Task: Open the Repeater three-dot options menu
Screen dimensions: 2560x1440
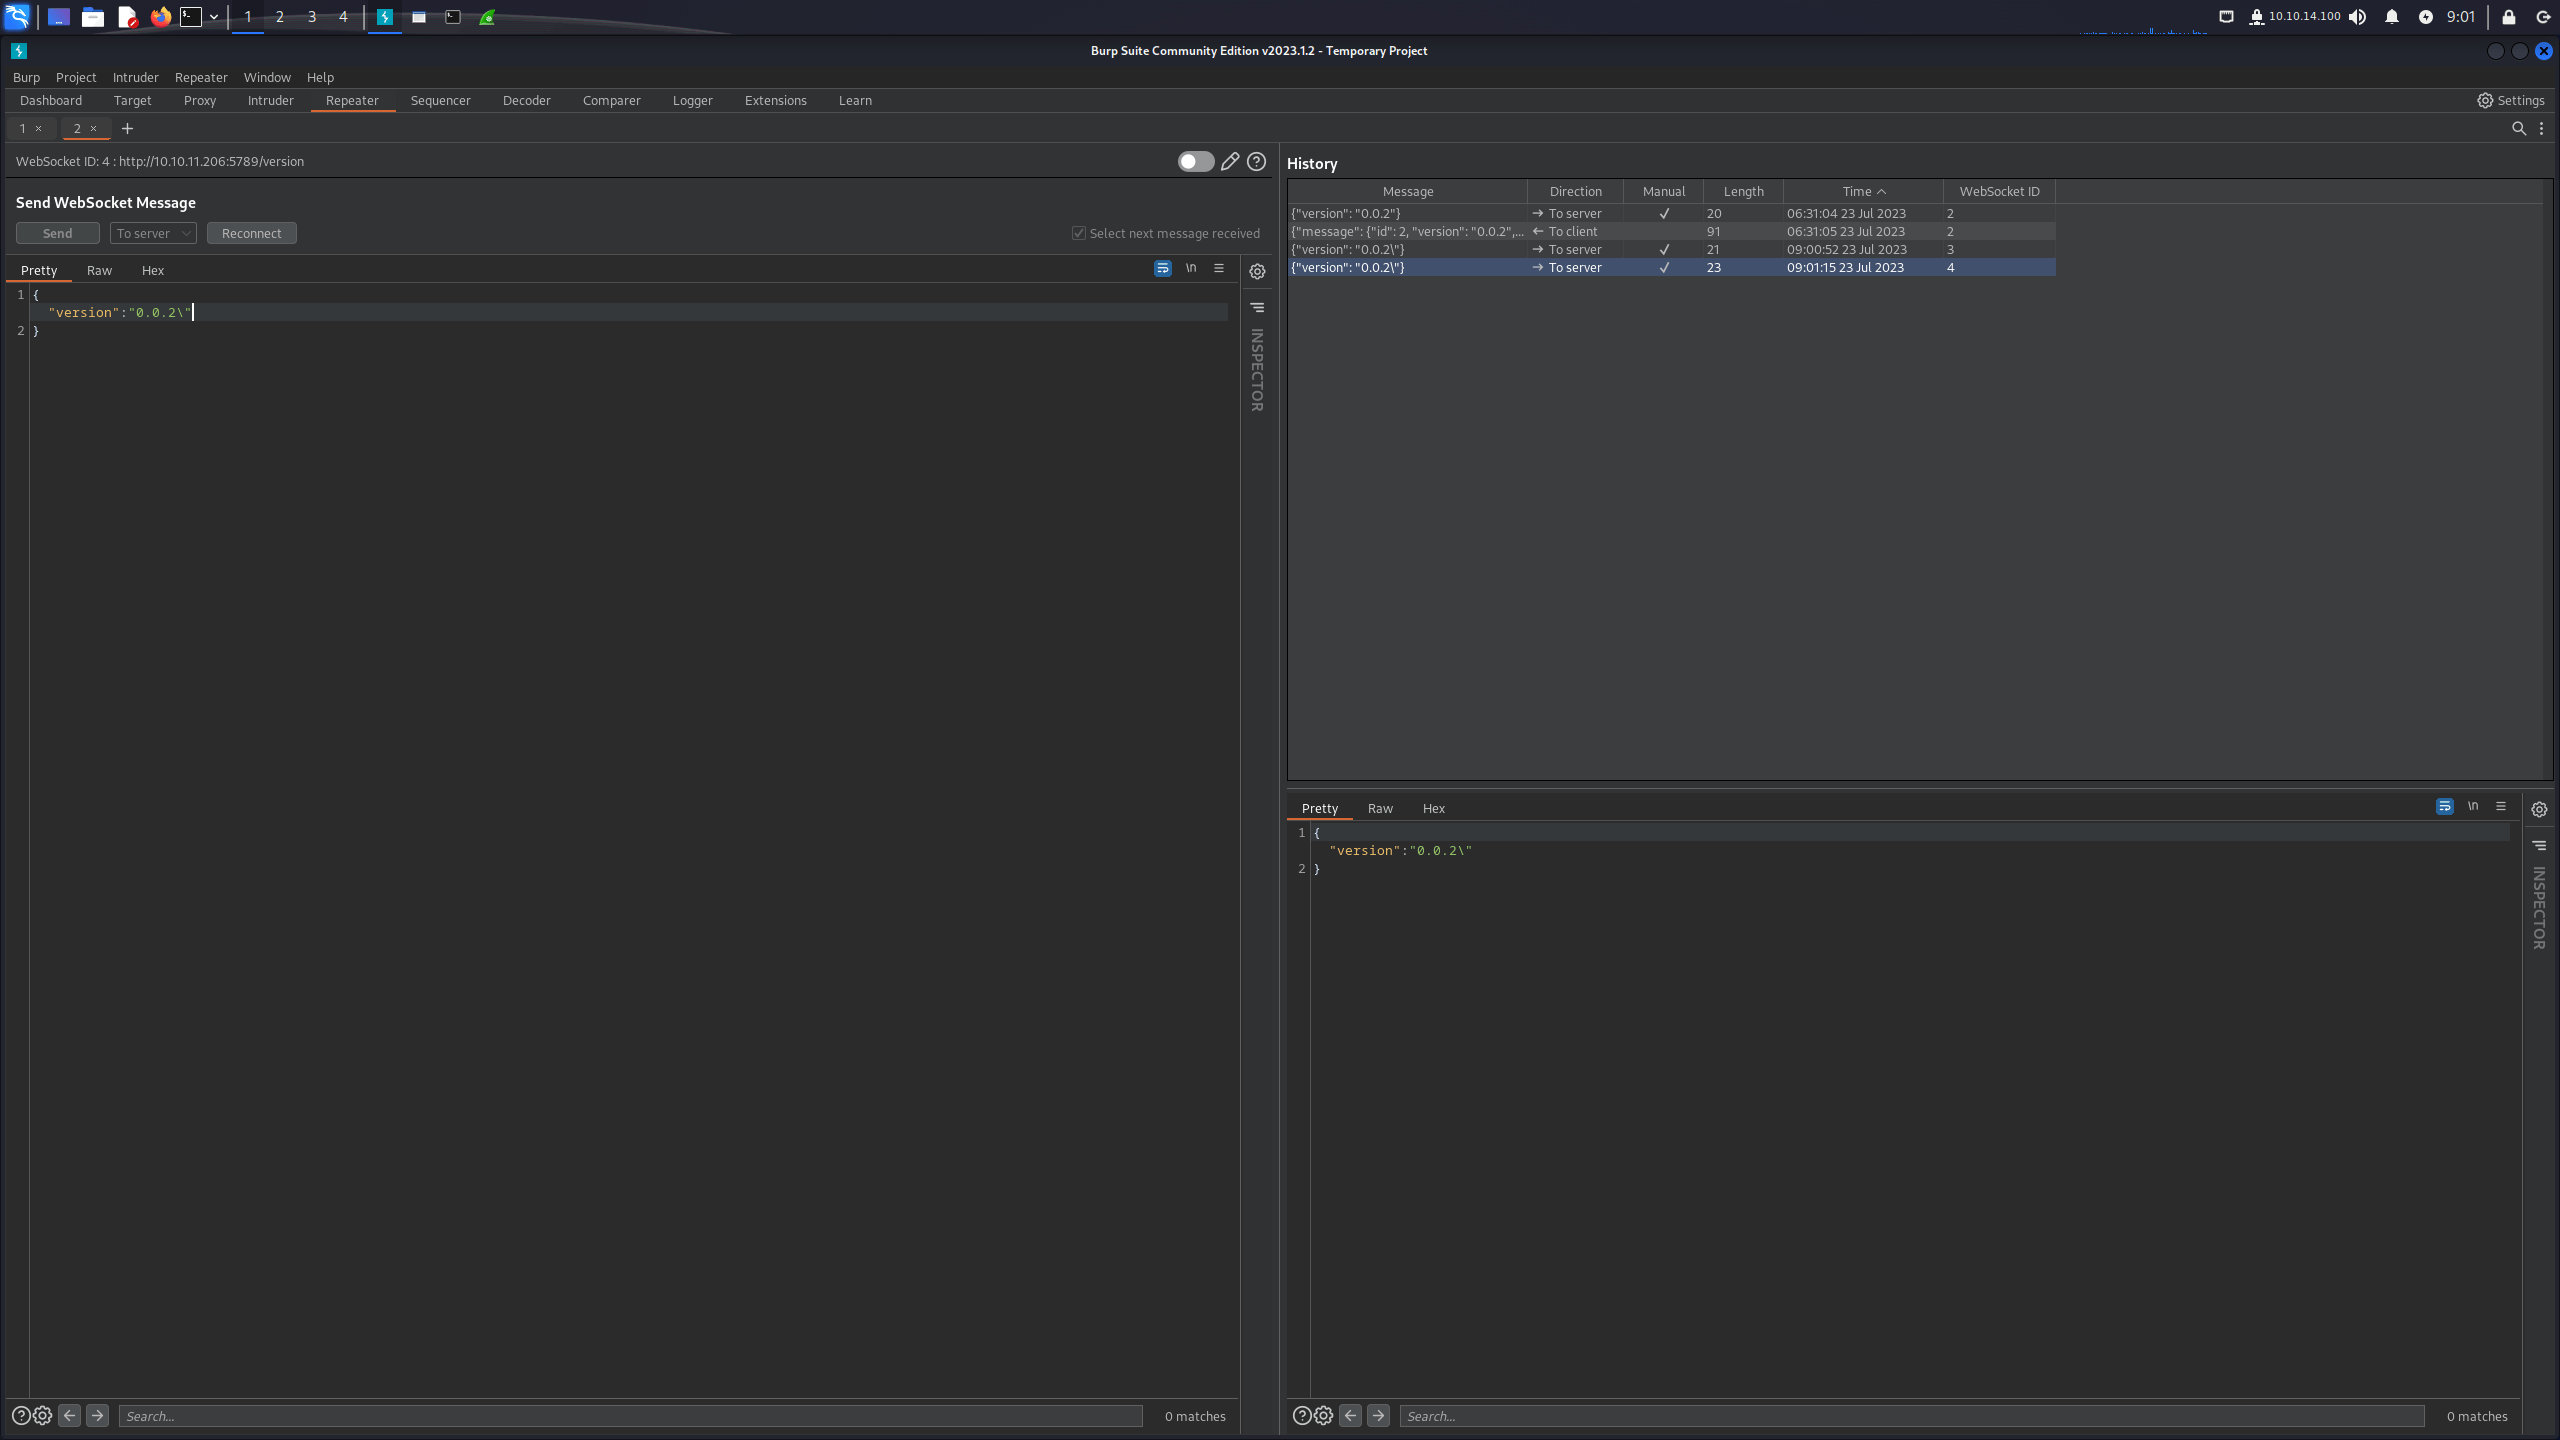Action: (2542, 128)
